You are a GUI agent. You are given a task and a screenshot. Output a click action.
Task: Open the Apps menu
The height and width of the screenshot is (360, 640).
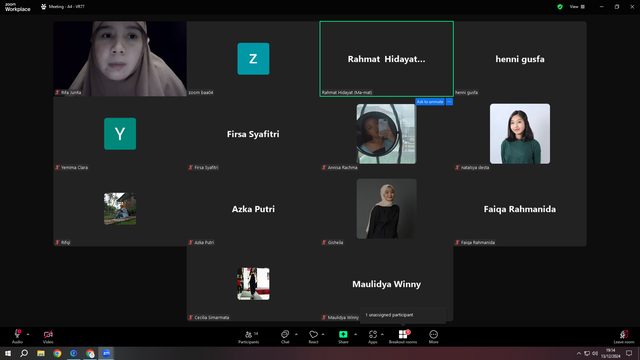(x=373, y=336)
